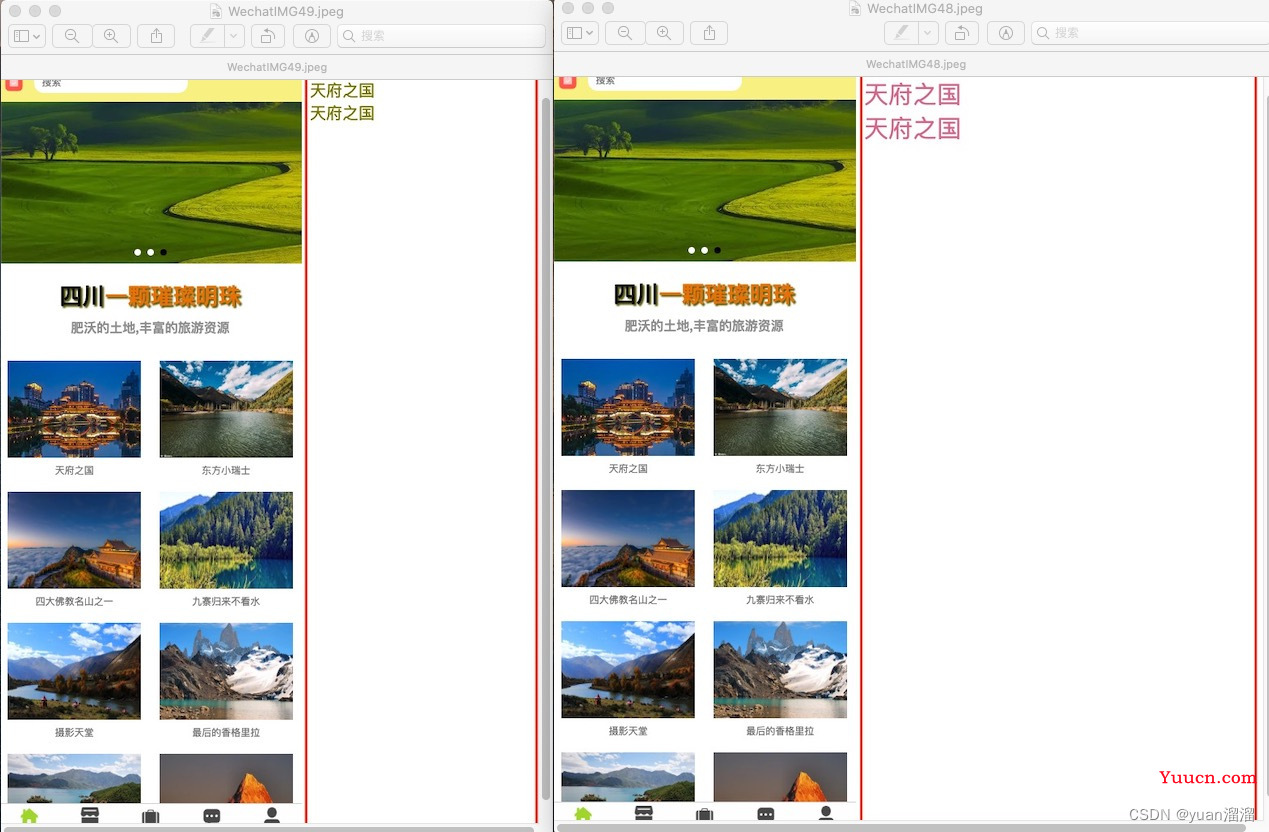The image size is (1269, 832).
Task: Expand highlight pen options arrow in WechatIMG49.jpeg
Action: coord(234,36)
